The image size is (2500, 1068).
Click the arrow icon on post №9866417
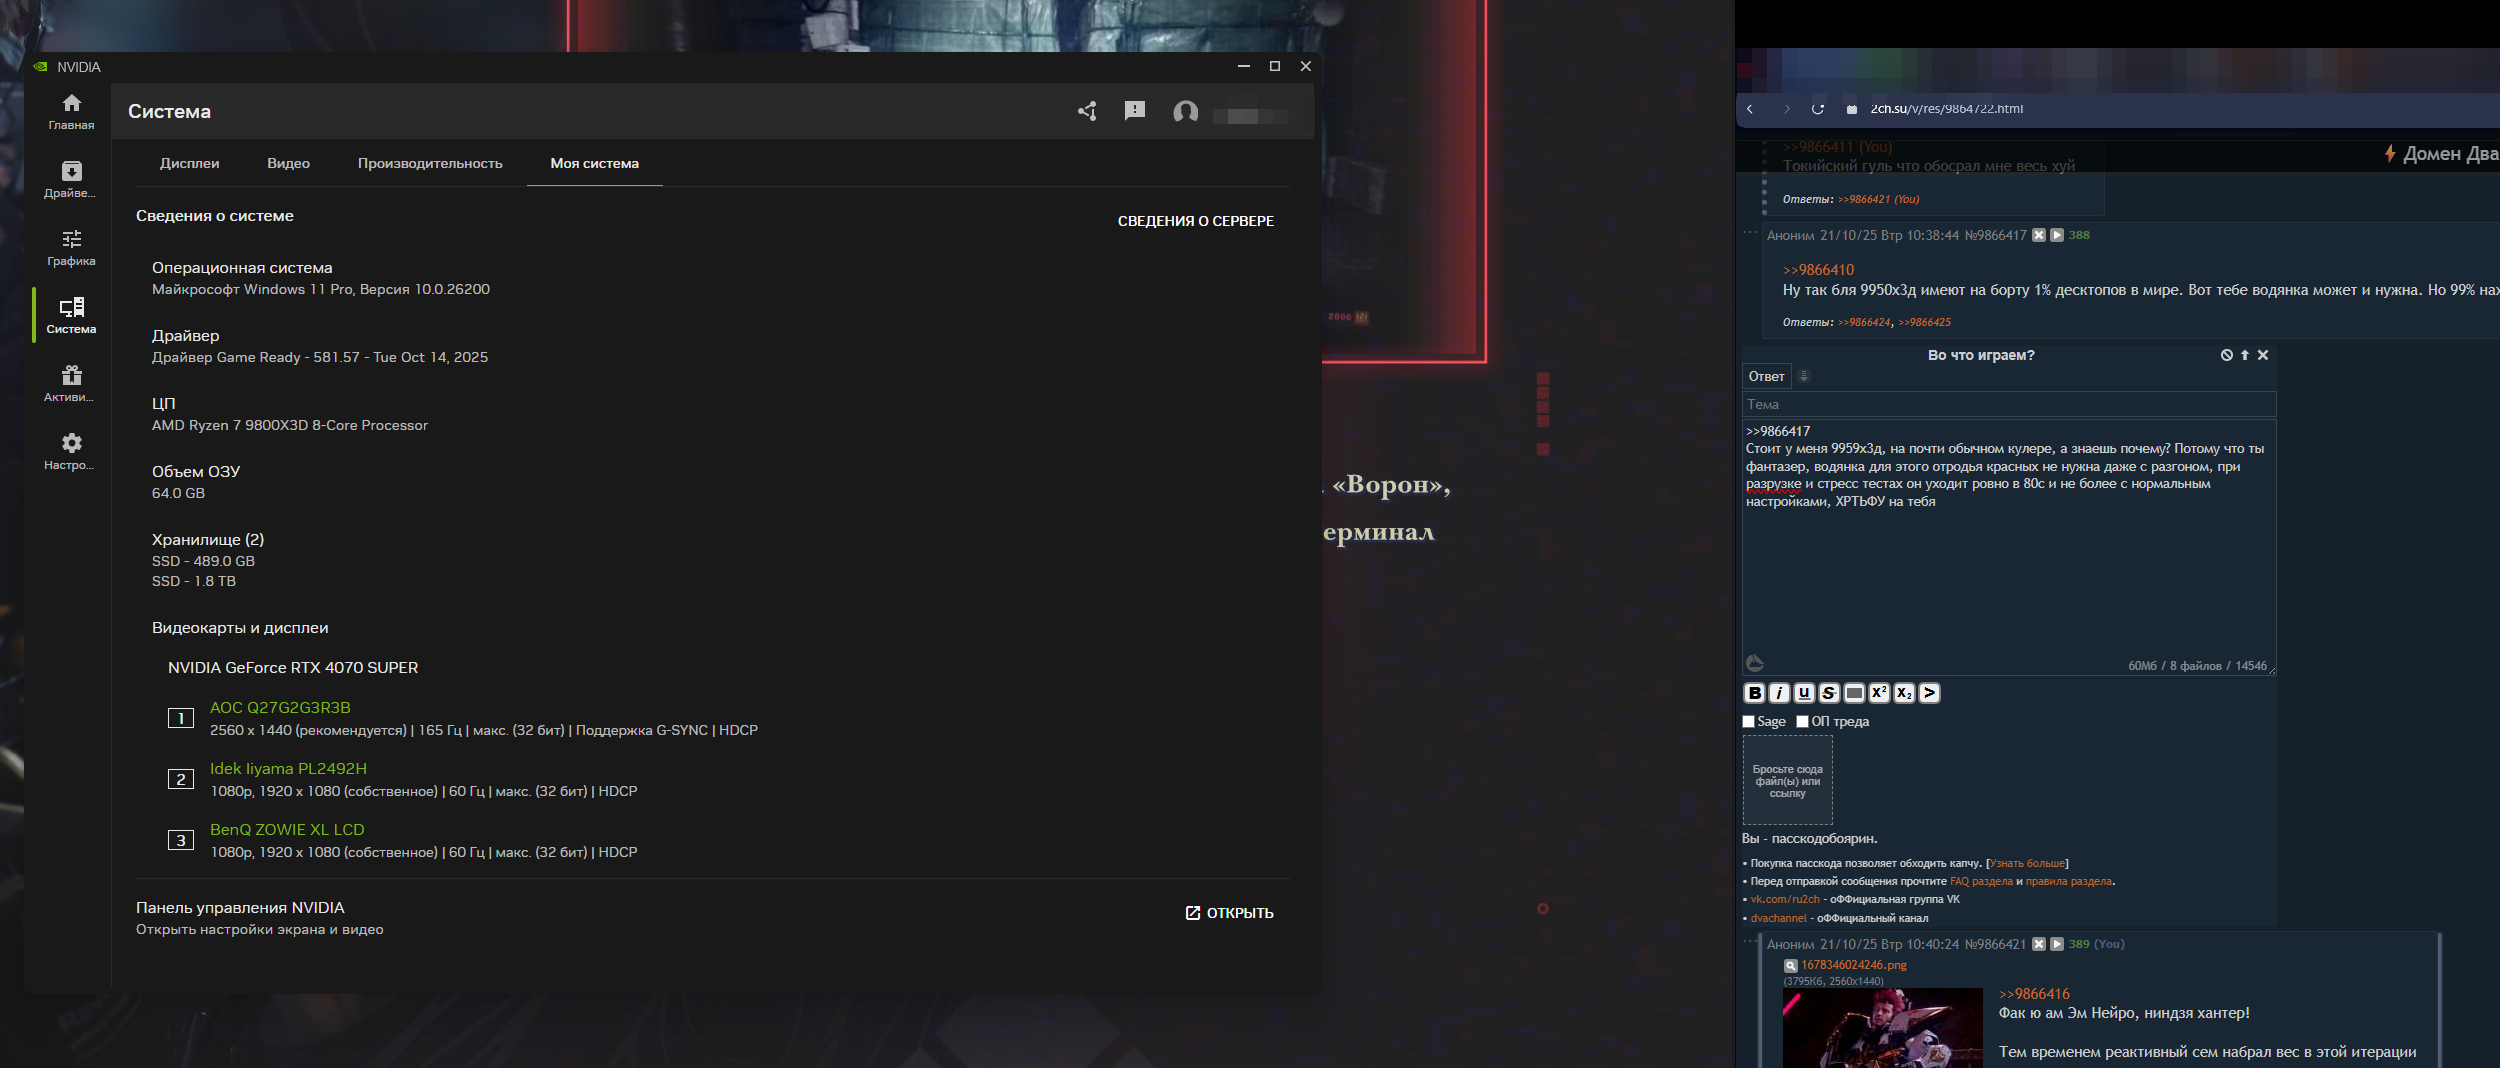pos(2057,235)
